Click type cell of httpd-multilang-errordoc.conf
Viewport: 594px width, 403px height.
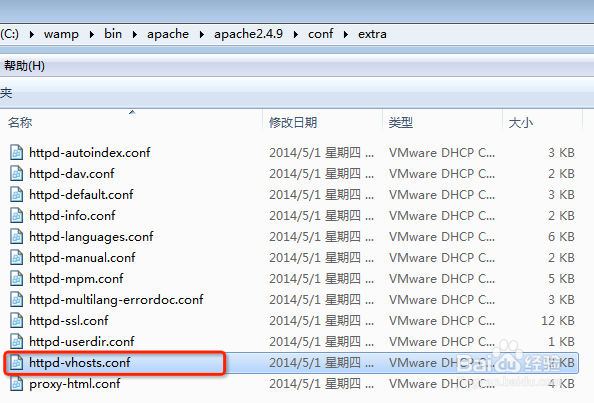442,300
